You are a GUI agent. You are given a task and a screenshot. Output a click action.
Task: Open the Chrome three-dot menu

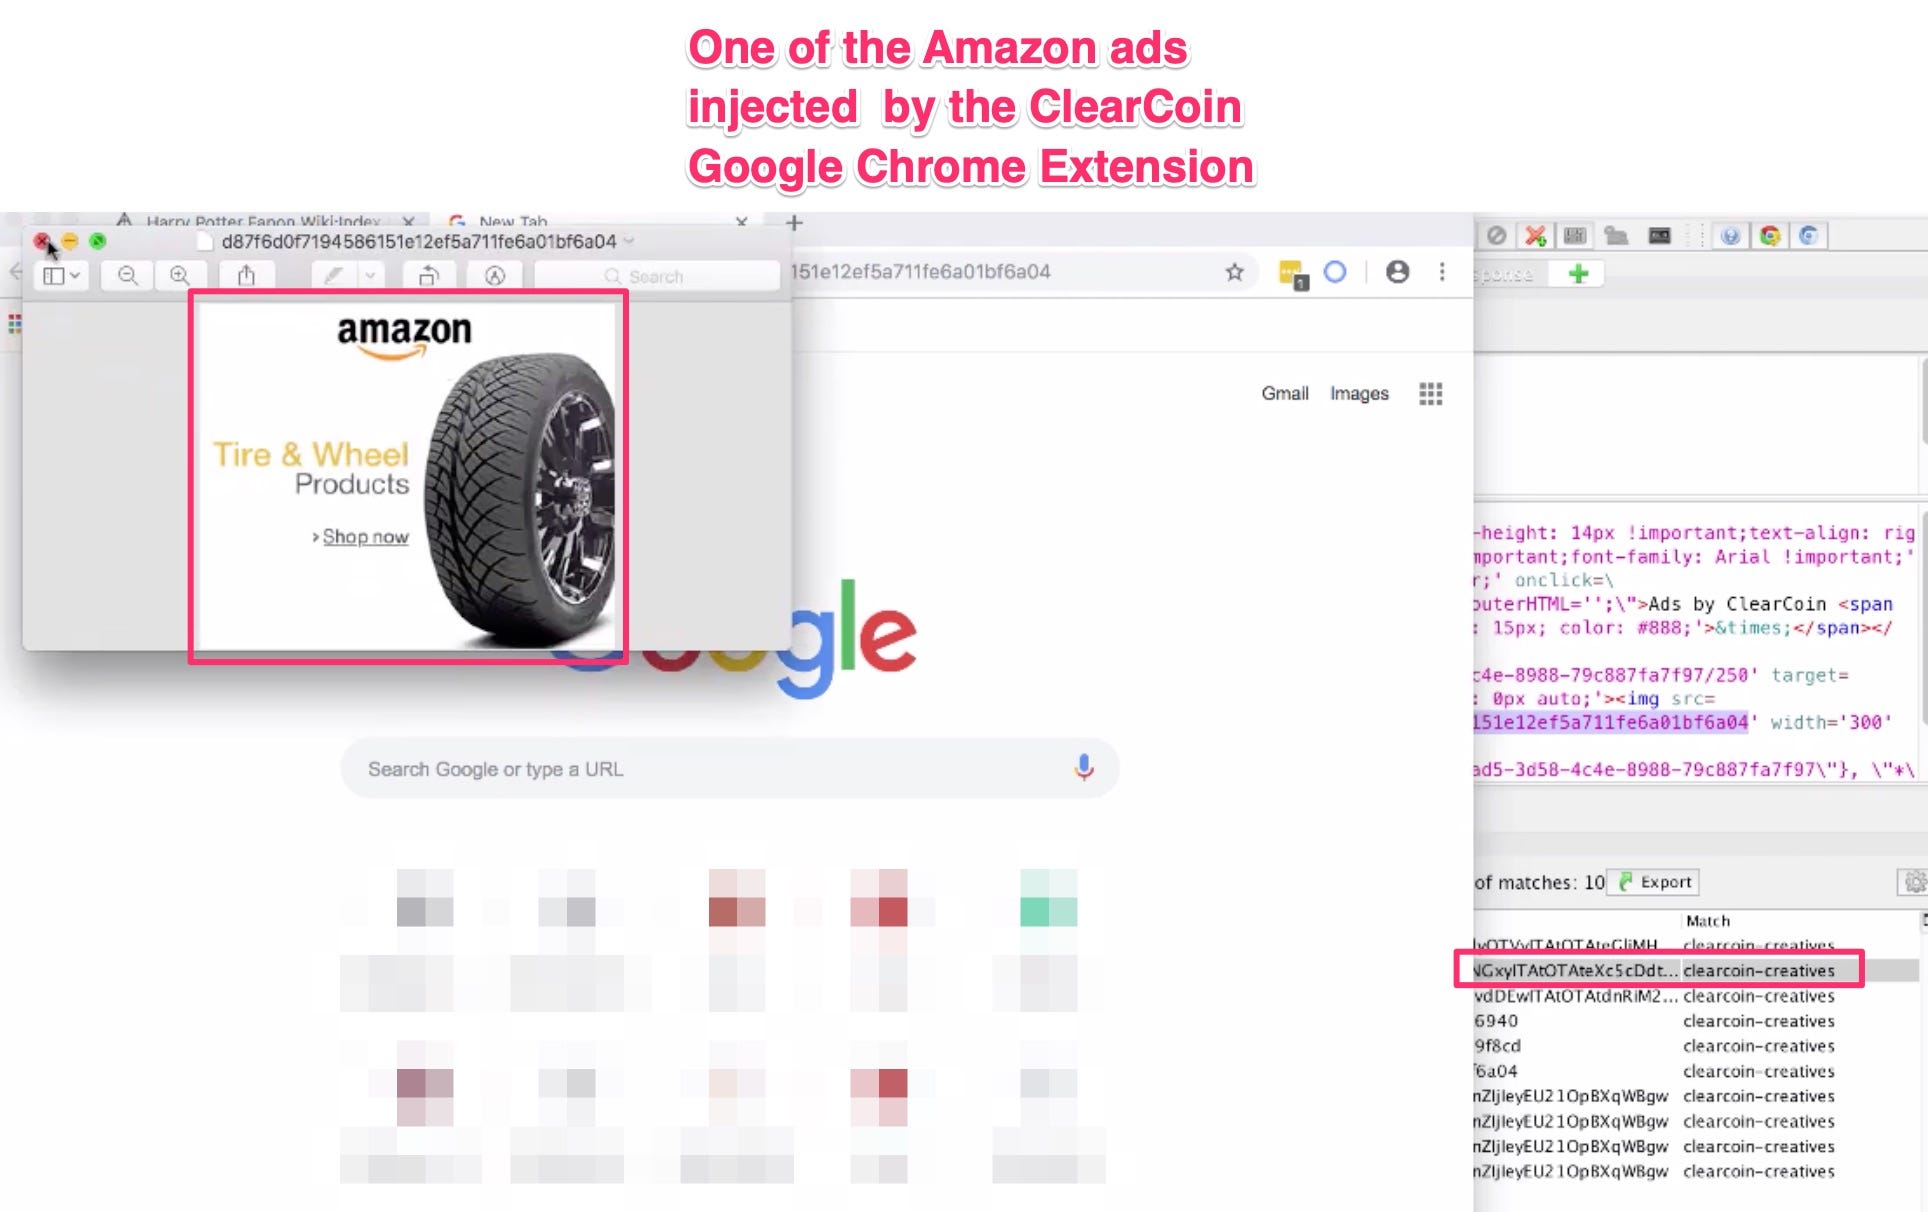[1442, 272]
